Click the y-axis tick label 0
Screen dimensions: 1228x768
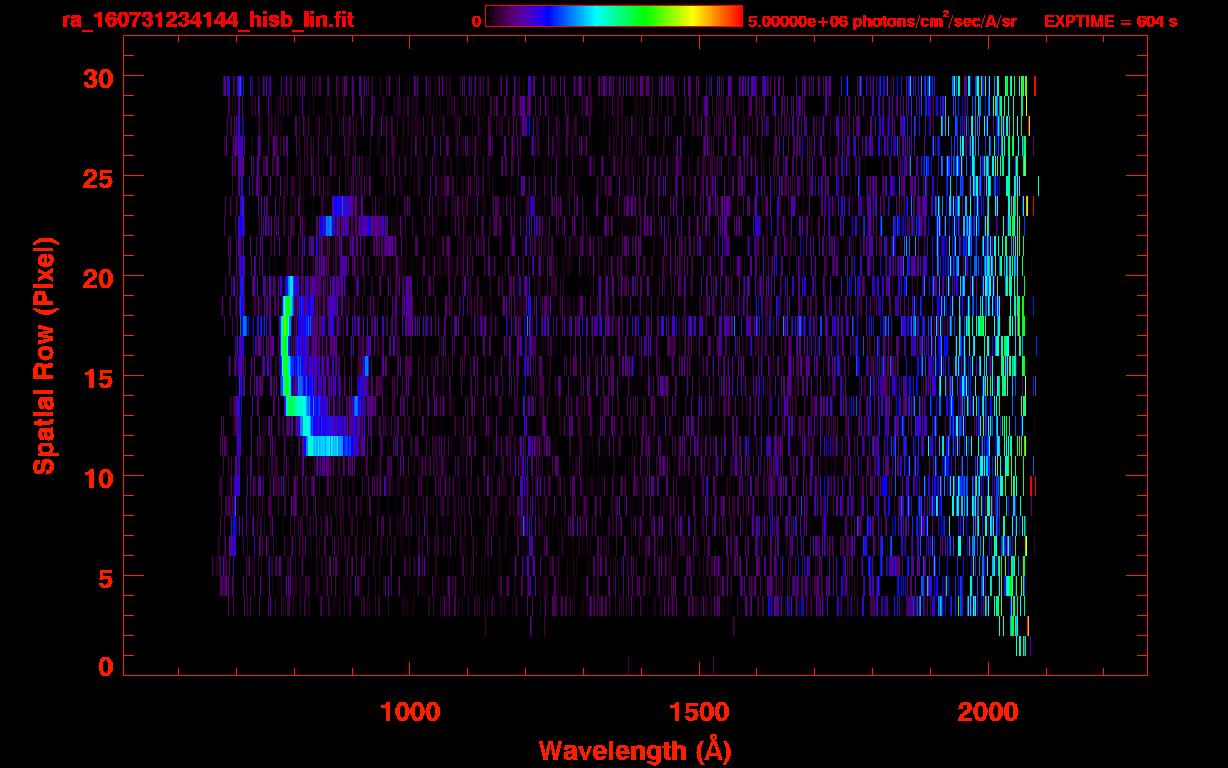105,666
